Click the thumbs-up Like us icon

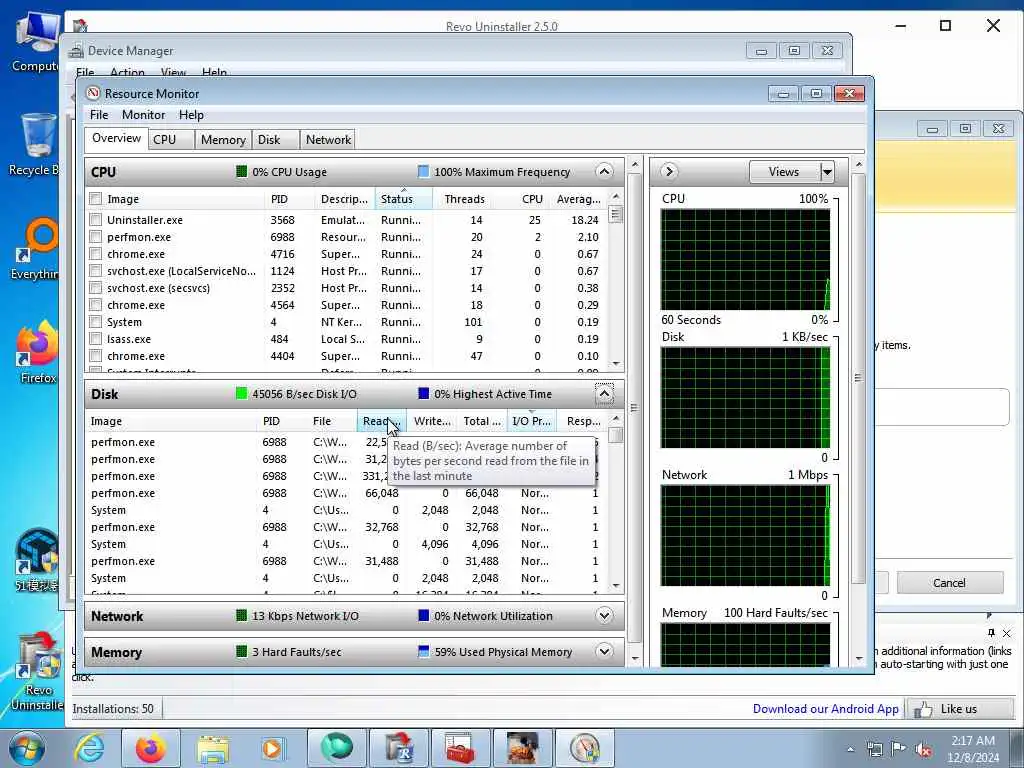[922, 709]
